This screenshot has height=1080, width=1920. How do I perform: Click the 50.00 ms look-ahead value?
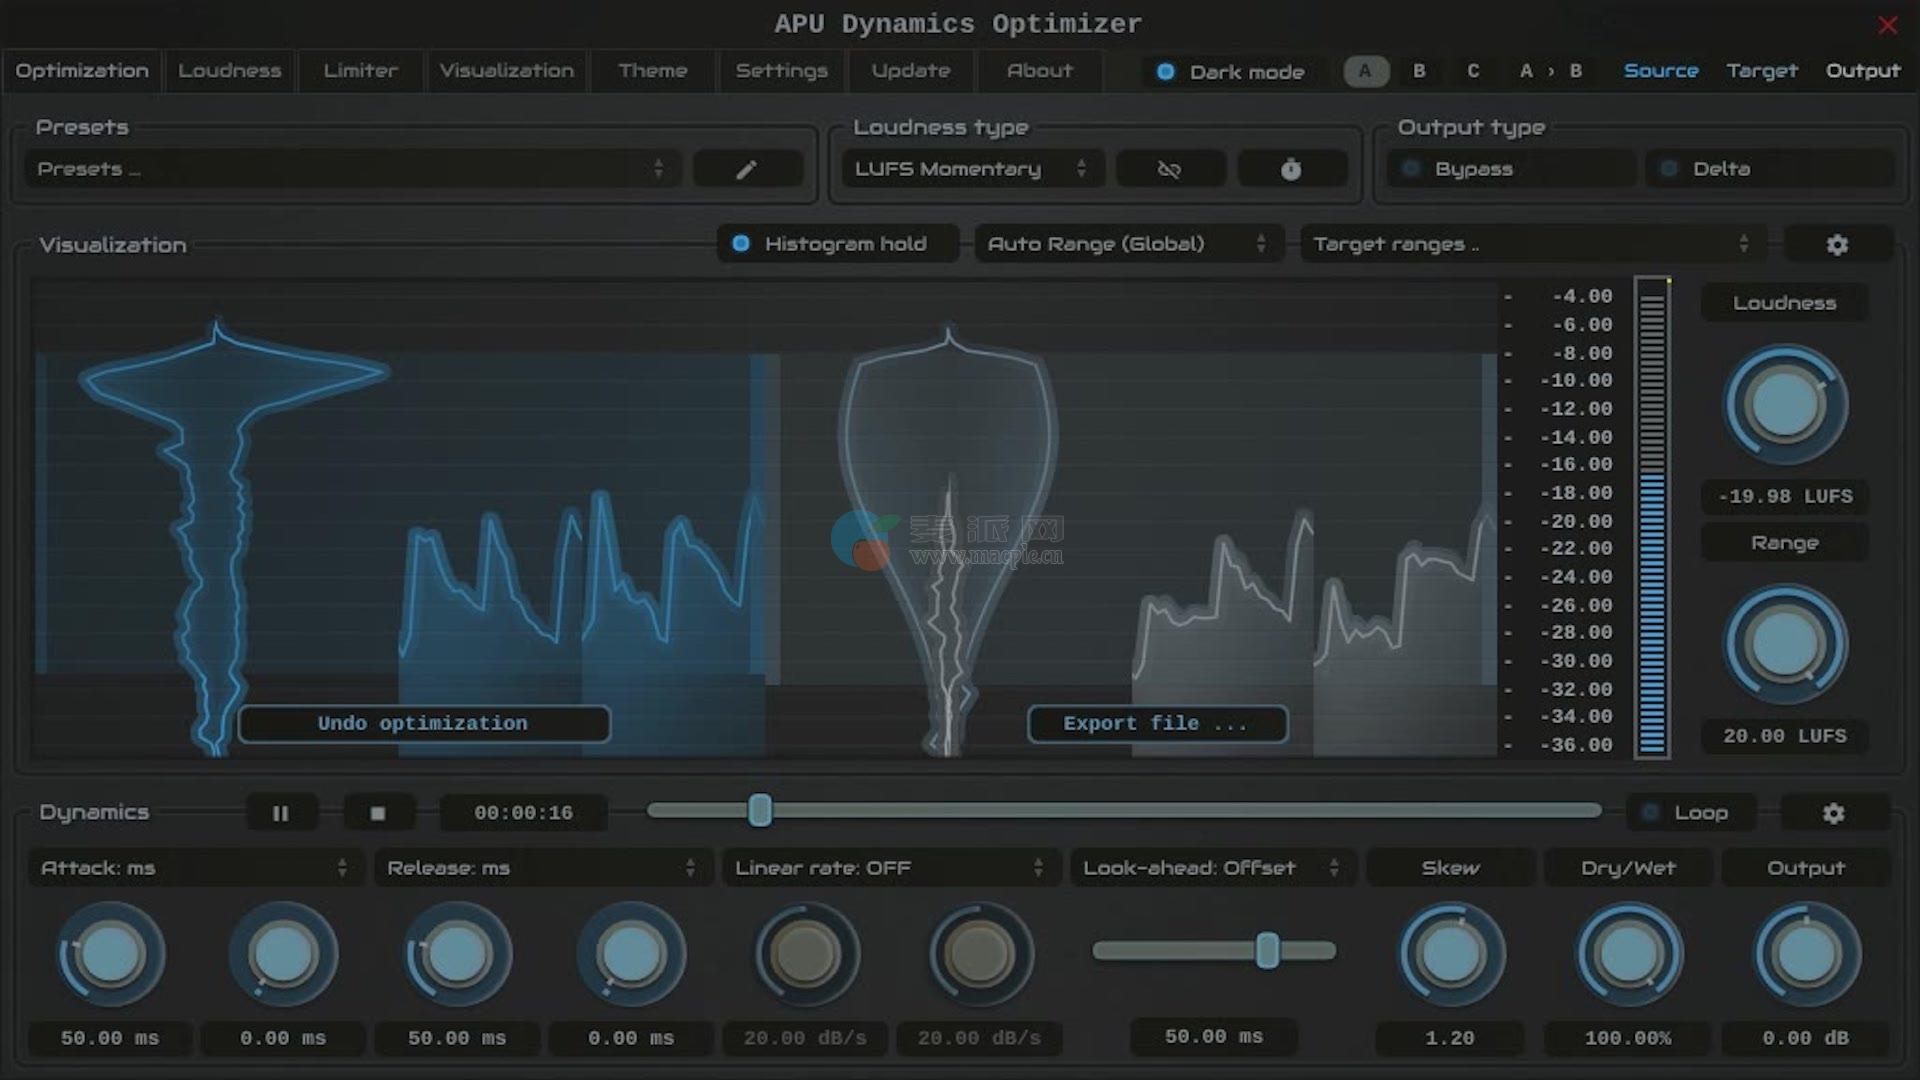click(1214, 1037)
